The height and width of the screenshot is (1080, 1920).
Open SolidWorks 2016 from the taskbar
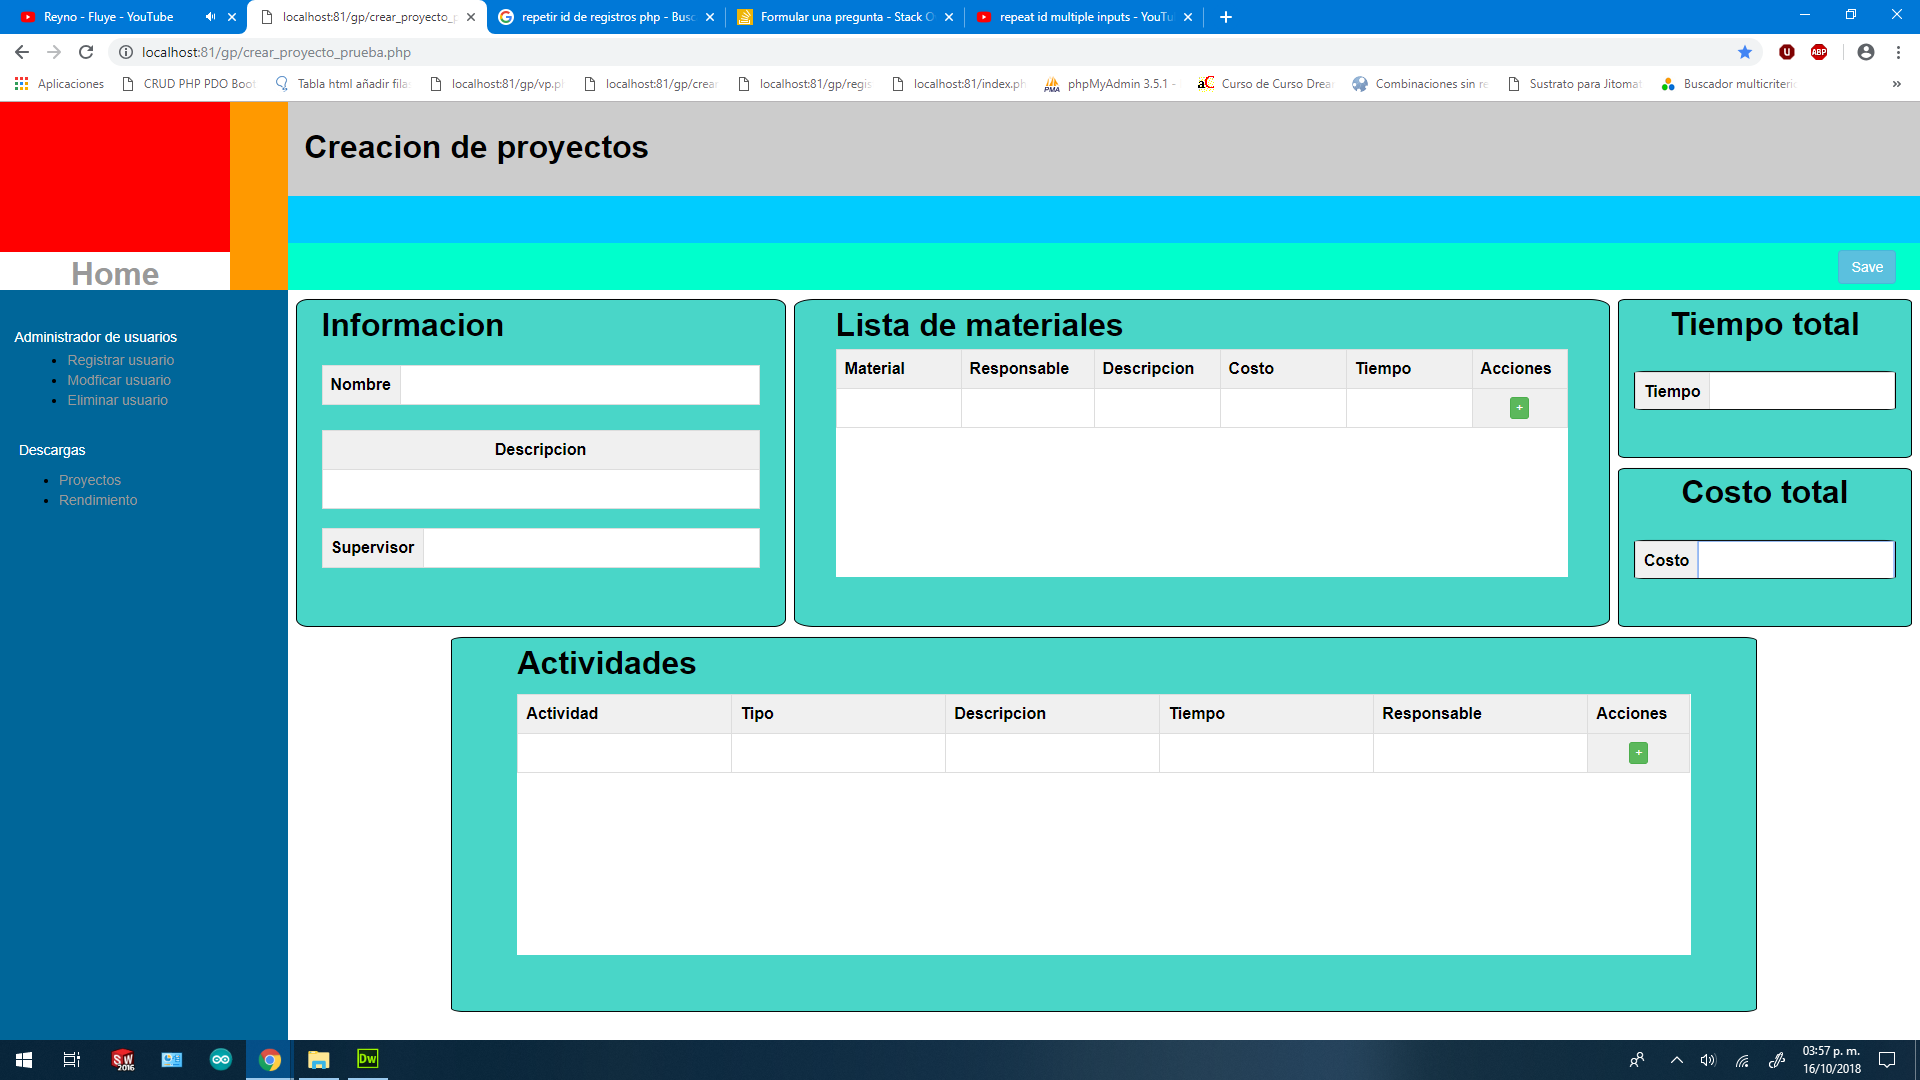click(x=123, y=1060)
